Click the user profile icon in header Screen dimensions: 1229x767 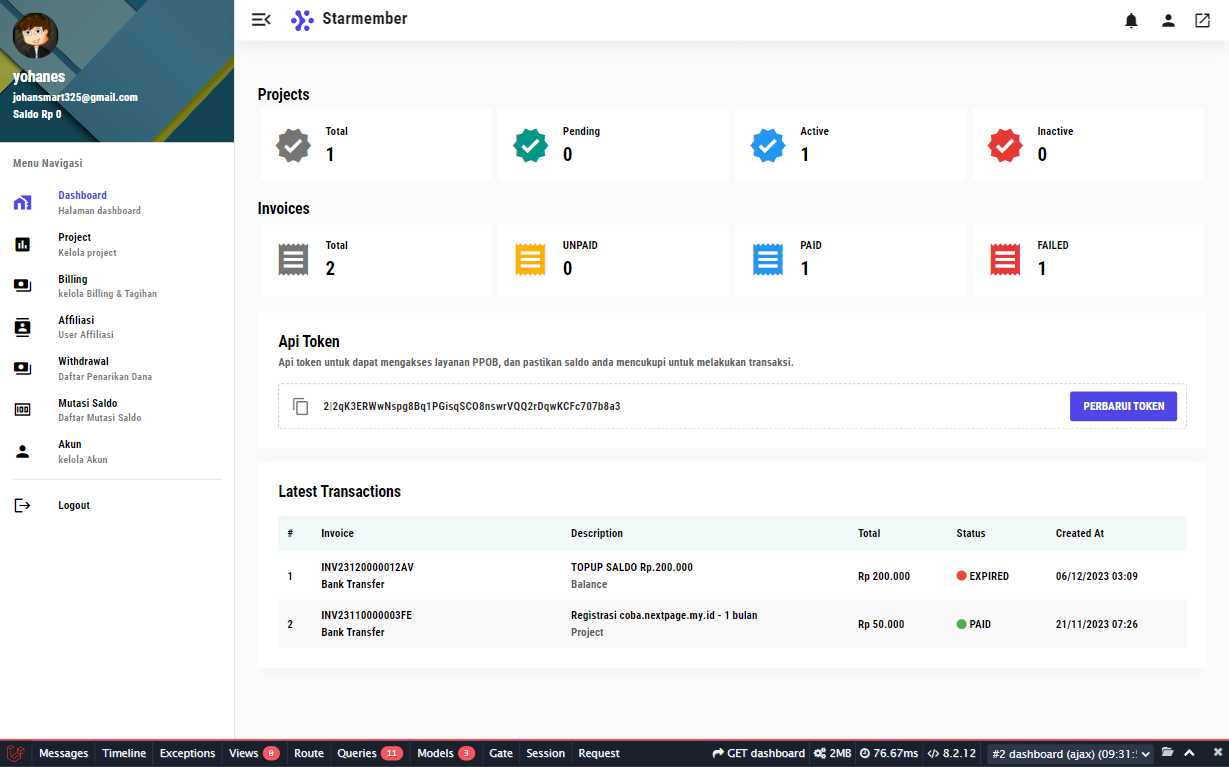[x=1167, y=20]
